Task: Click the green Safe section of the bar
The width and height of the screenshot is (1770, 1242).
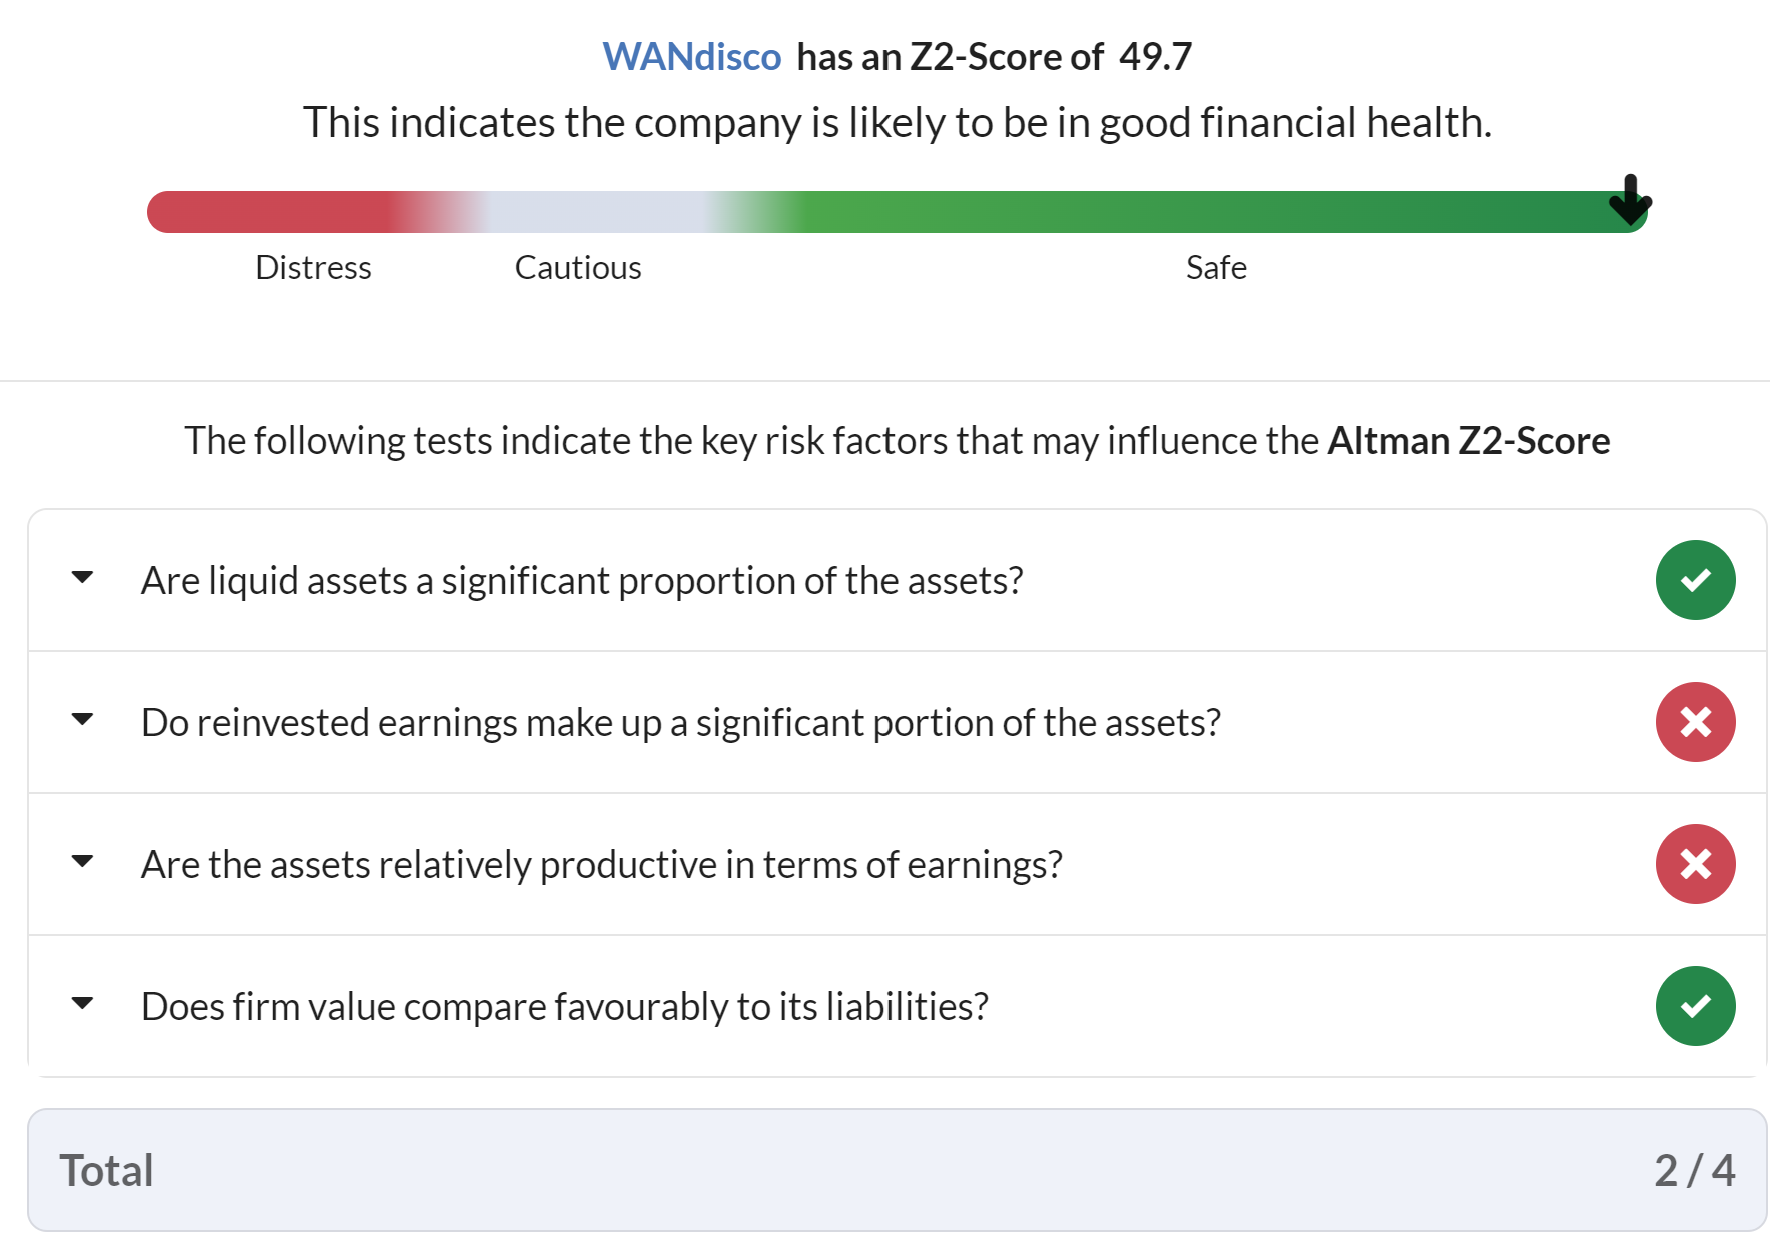Action: [x=1215, y=212]
